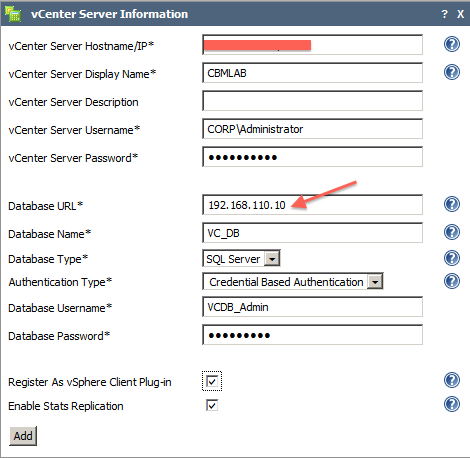The width and height of the screenshot is (470, 458).
Task: Close the vCenter Server Information dialog
Action: point(460,14)
